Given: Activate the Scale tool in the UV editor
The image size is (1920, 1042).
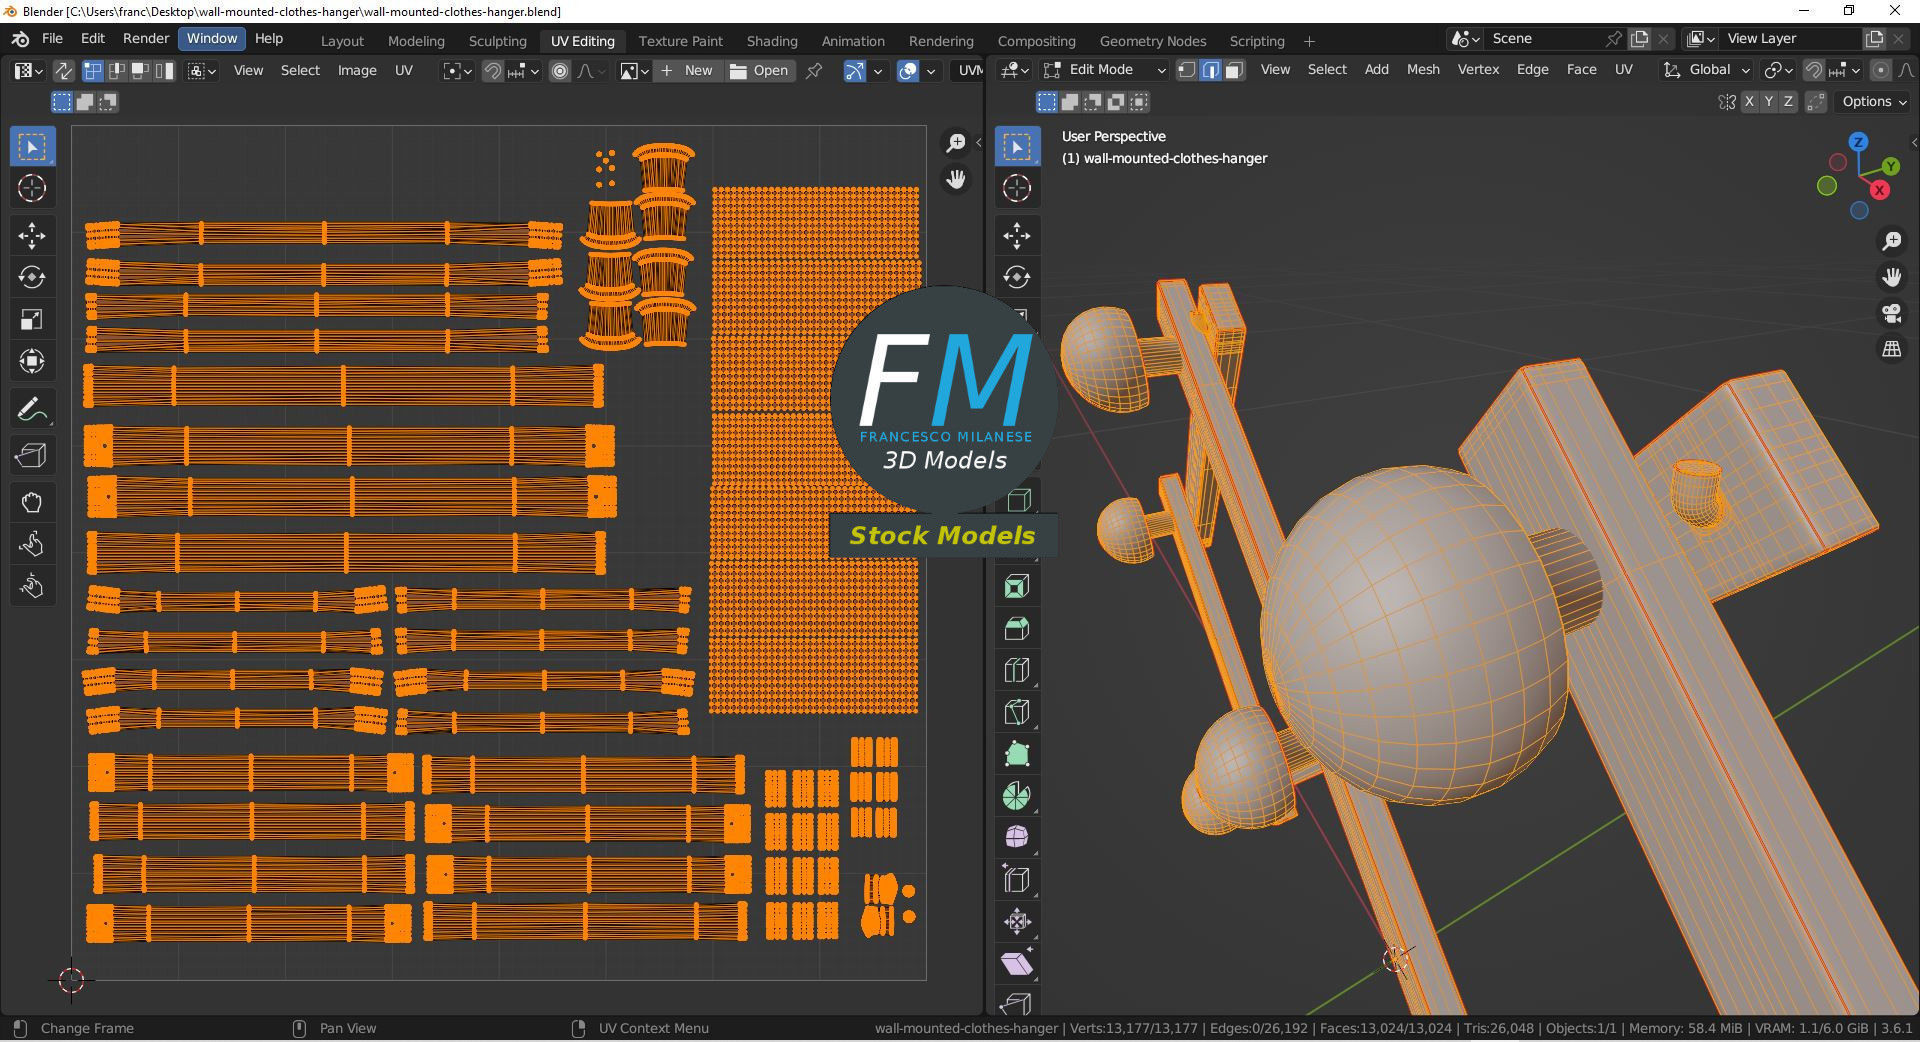Looking at the screenshot, I should (x=32, y=319).
